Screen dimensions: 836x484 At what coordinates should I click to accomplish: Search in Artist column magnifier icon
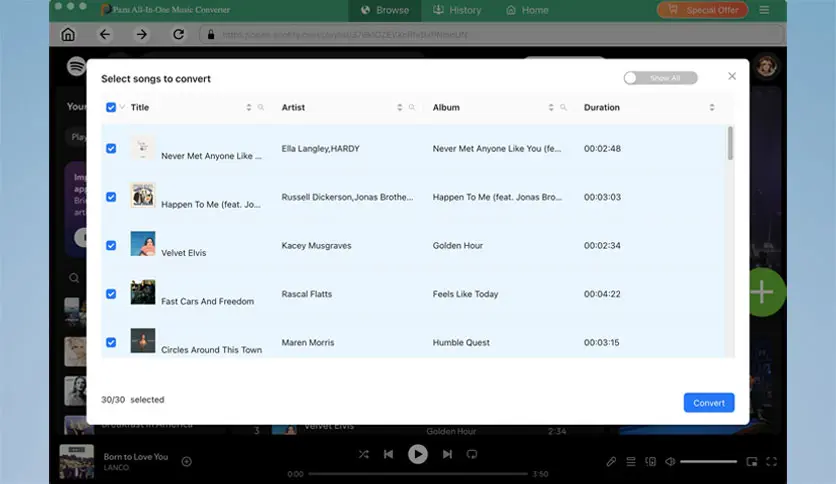(x=412, y=107)
